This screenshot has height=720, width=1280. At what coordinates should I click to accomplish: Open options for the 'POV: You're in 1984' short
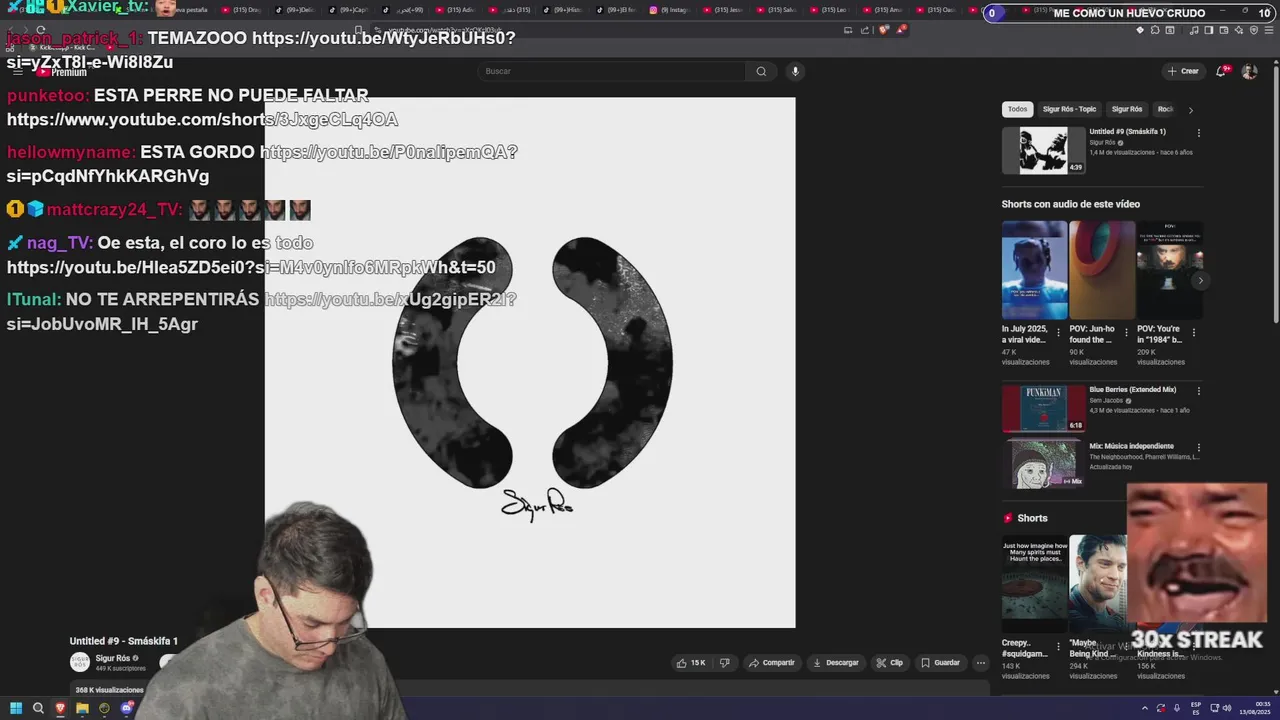(x=1193, y=332)
